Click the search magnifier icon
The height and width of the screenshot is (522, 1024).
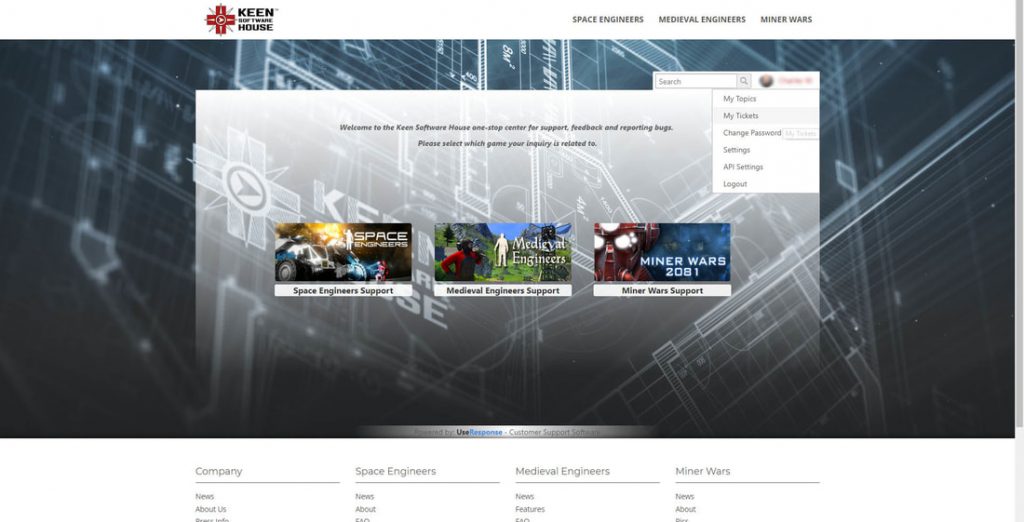[744, 81]
